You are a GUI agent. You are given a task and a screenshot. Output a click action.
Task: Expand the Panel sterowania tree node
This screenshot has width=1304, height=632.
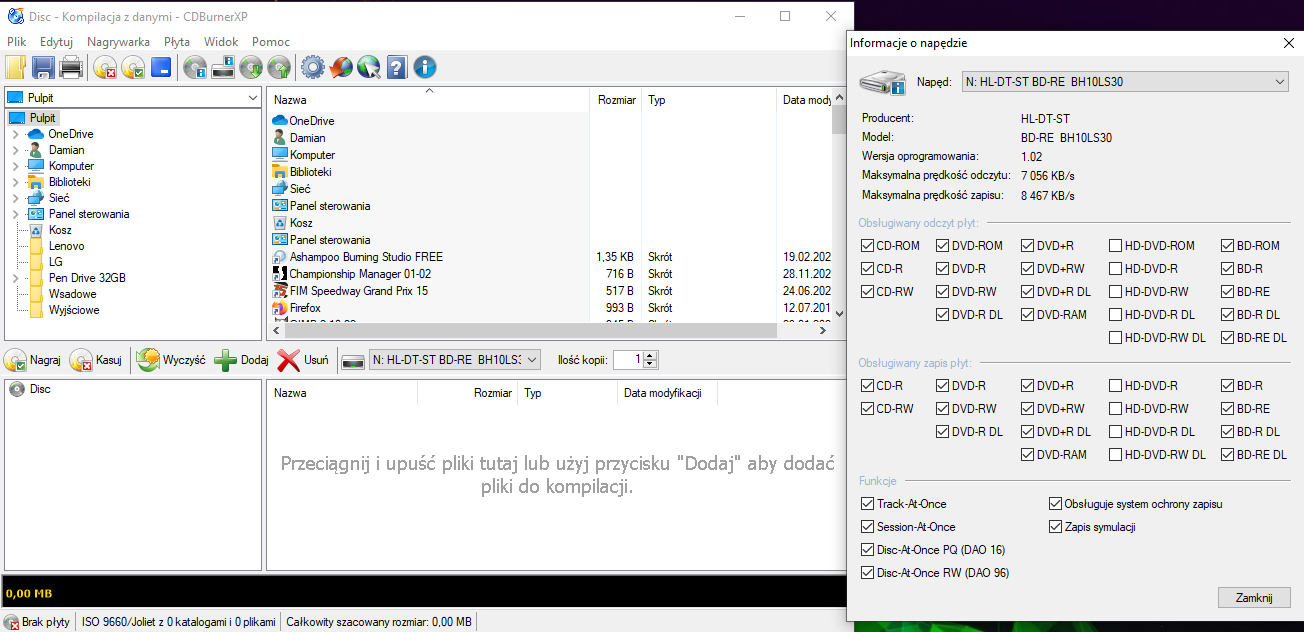click(15, 214)
